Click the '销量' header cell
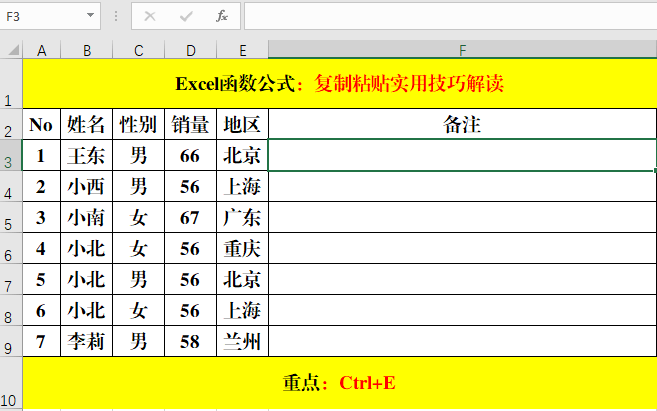 point(191,124)
